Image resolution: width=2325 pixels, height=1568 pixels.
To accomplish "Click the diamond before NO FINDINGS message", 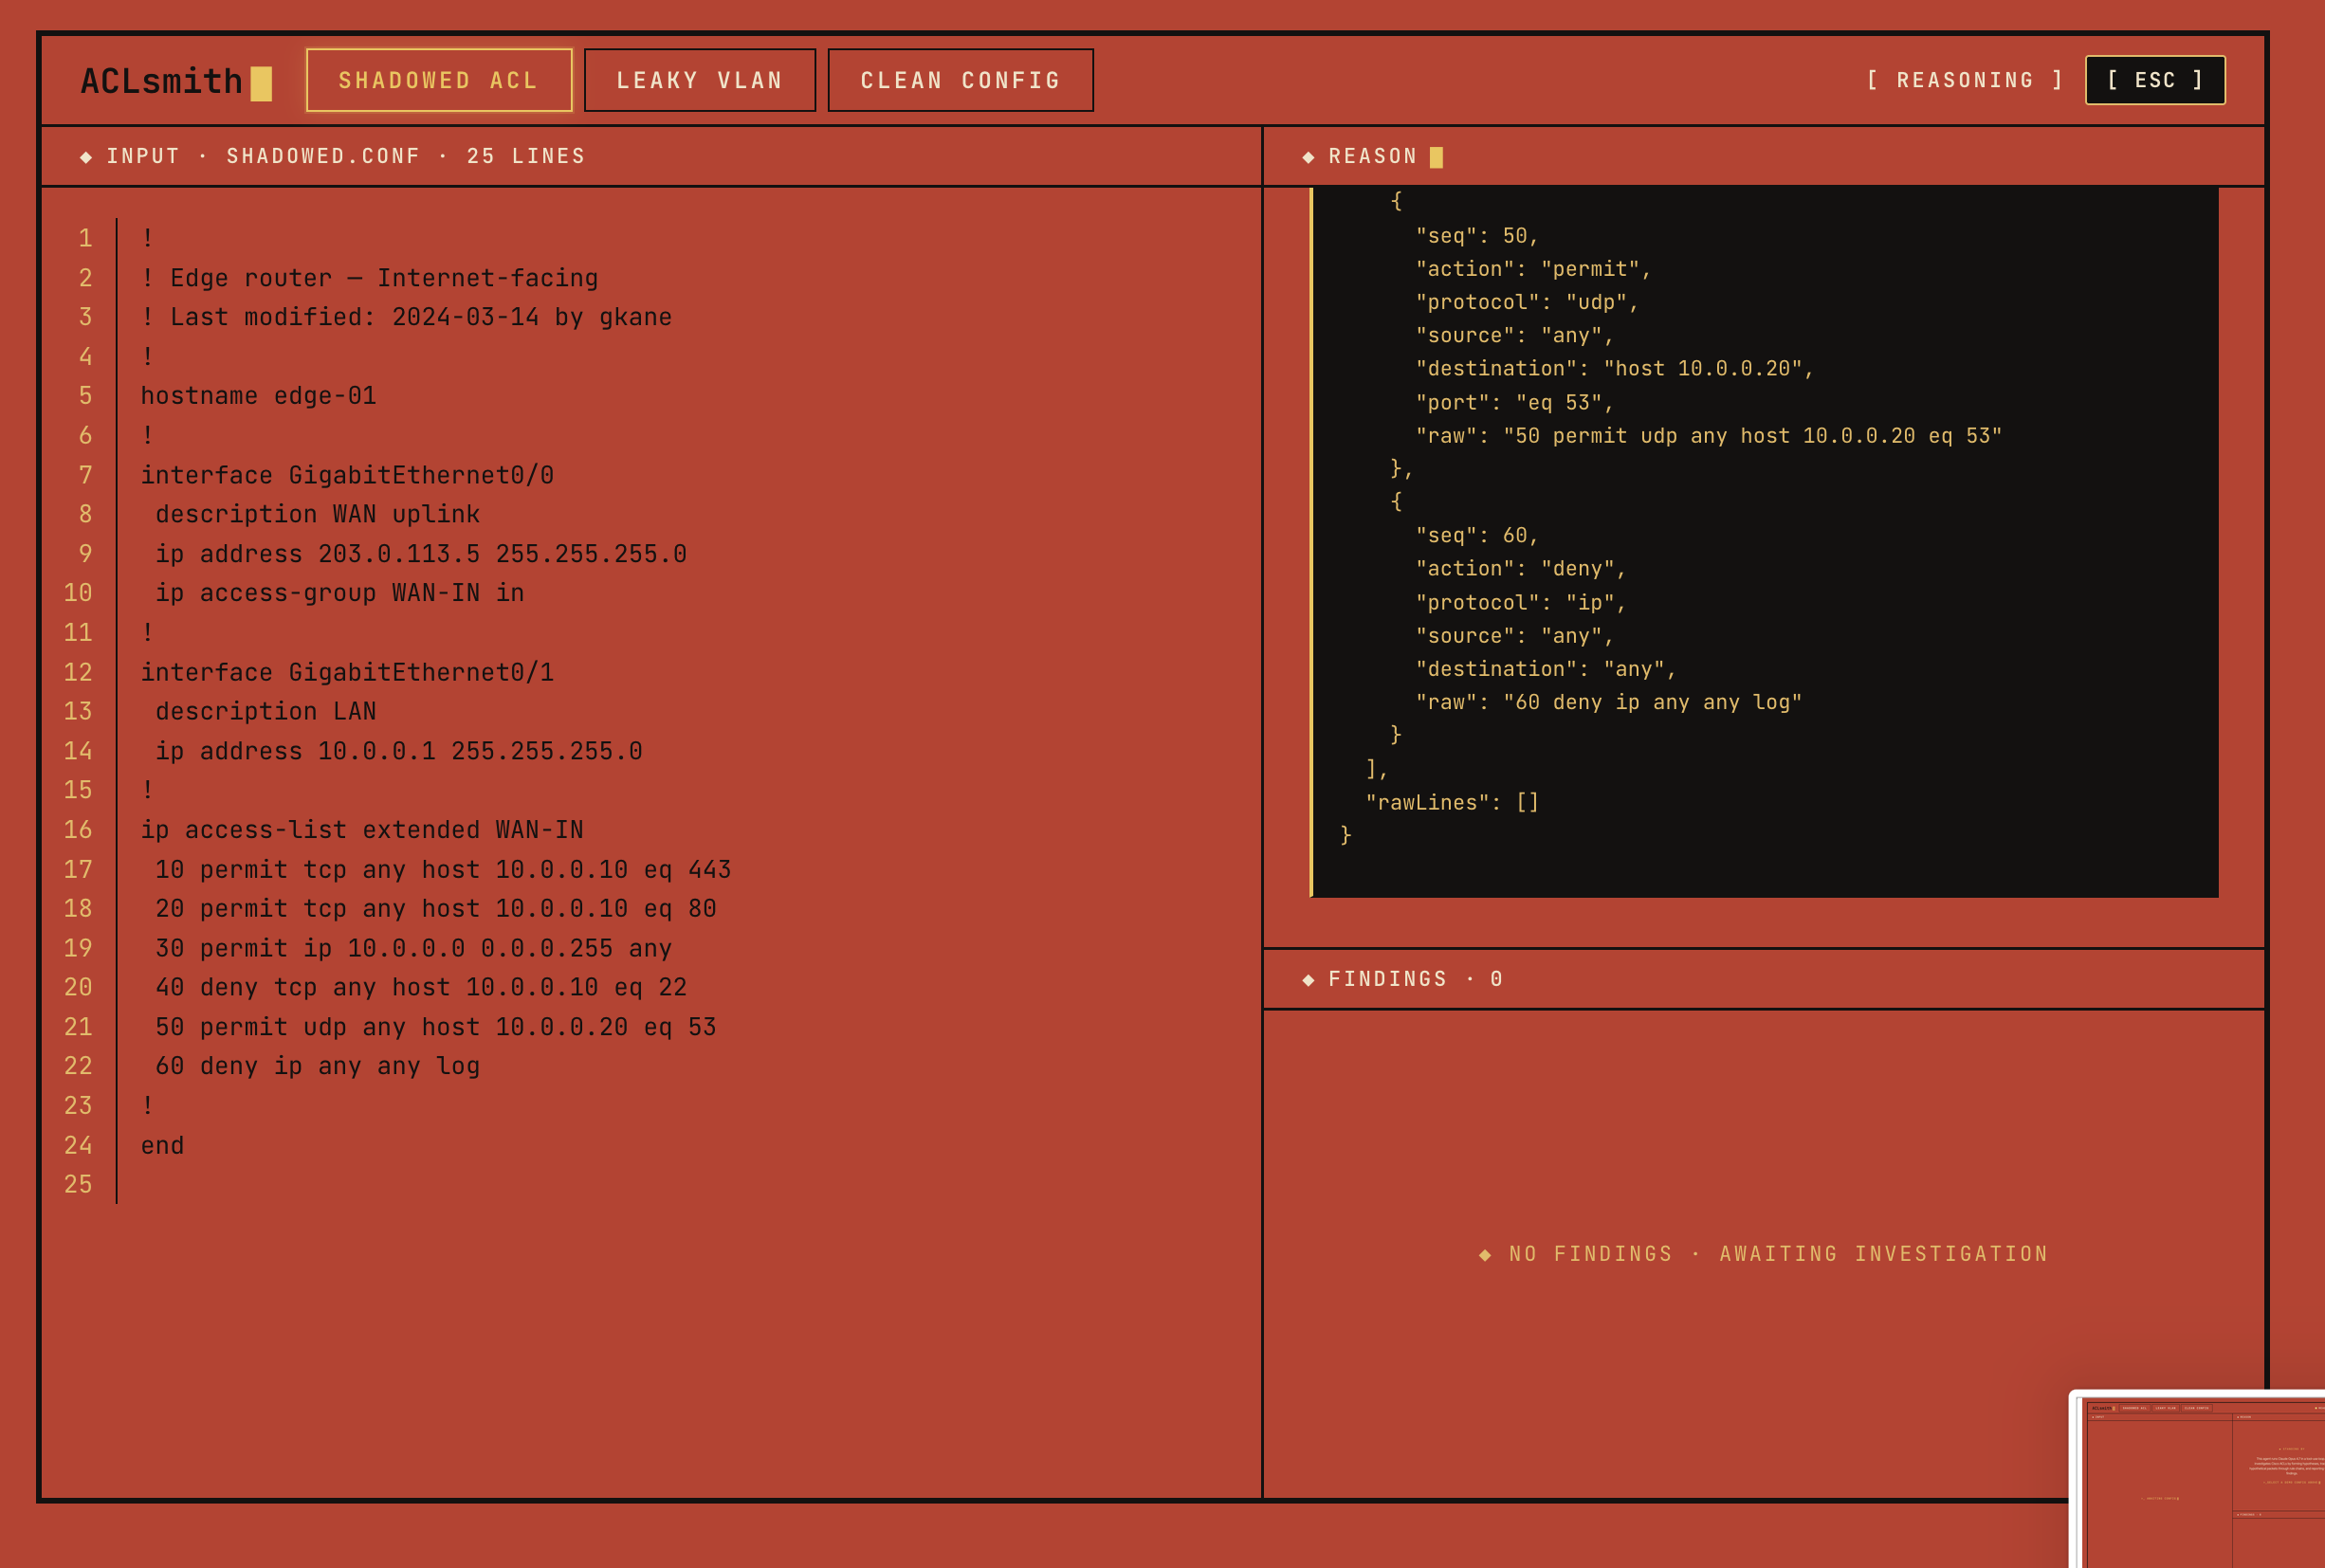I will point(1485,1255).
